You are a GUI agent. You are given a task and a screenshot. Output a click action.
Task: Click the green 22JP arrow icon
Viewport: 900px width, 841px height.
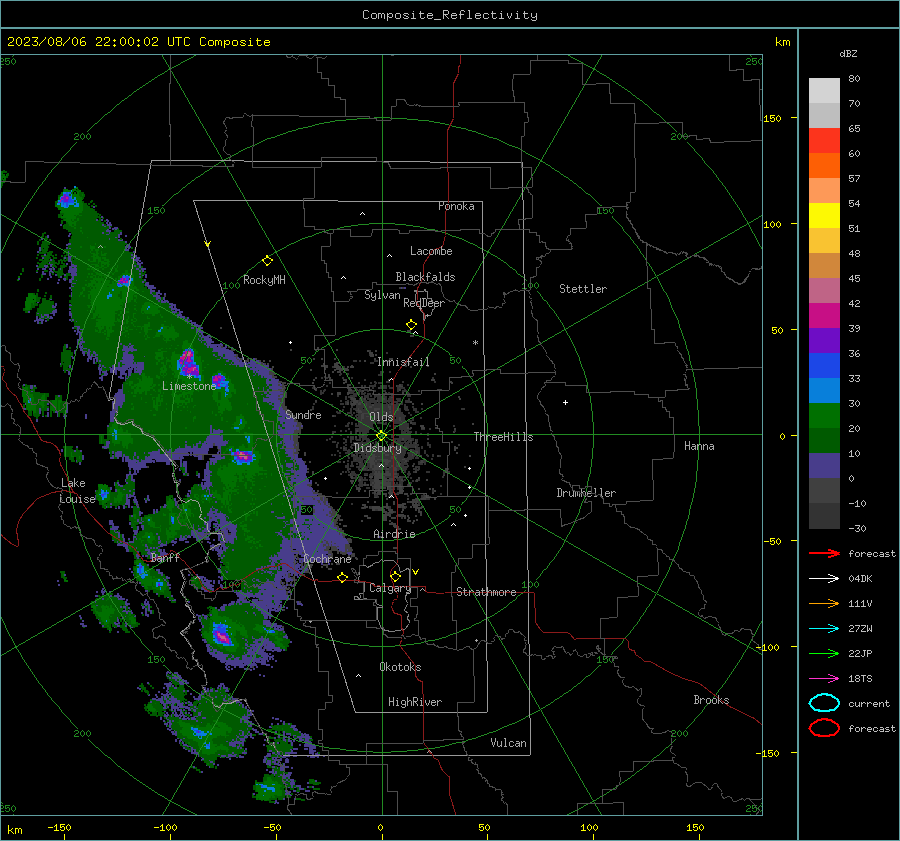[x=824, y=653]
